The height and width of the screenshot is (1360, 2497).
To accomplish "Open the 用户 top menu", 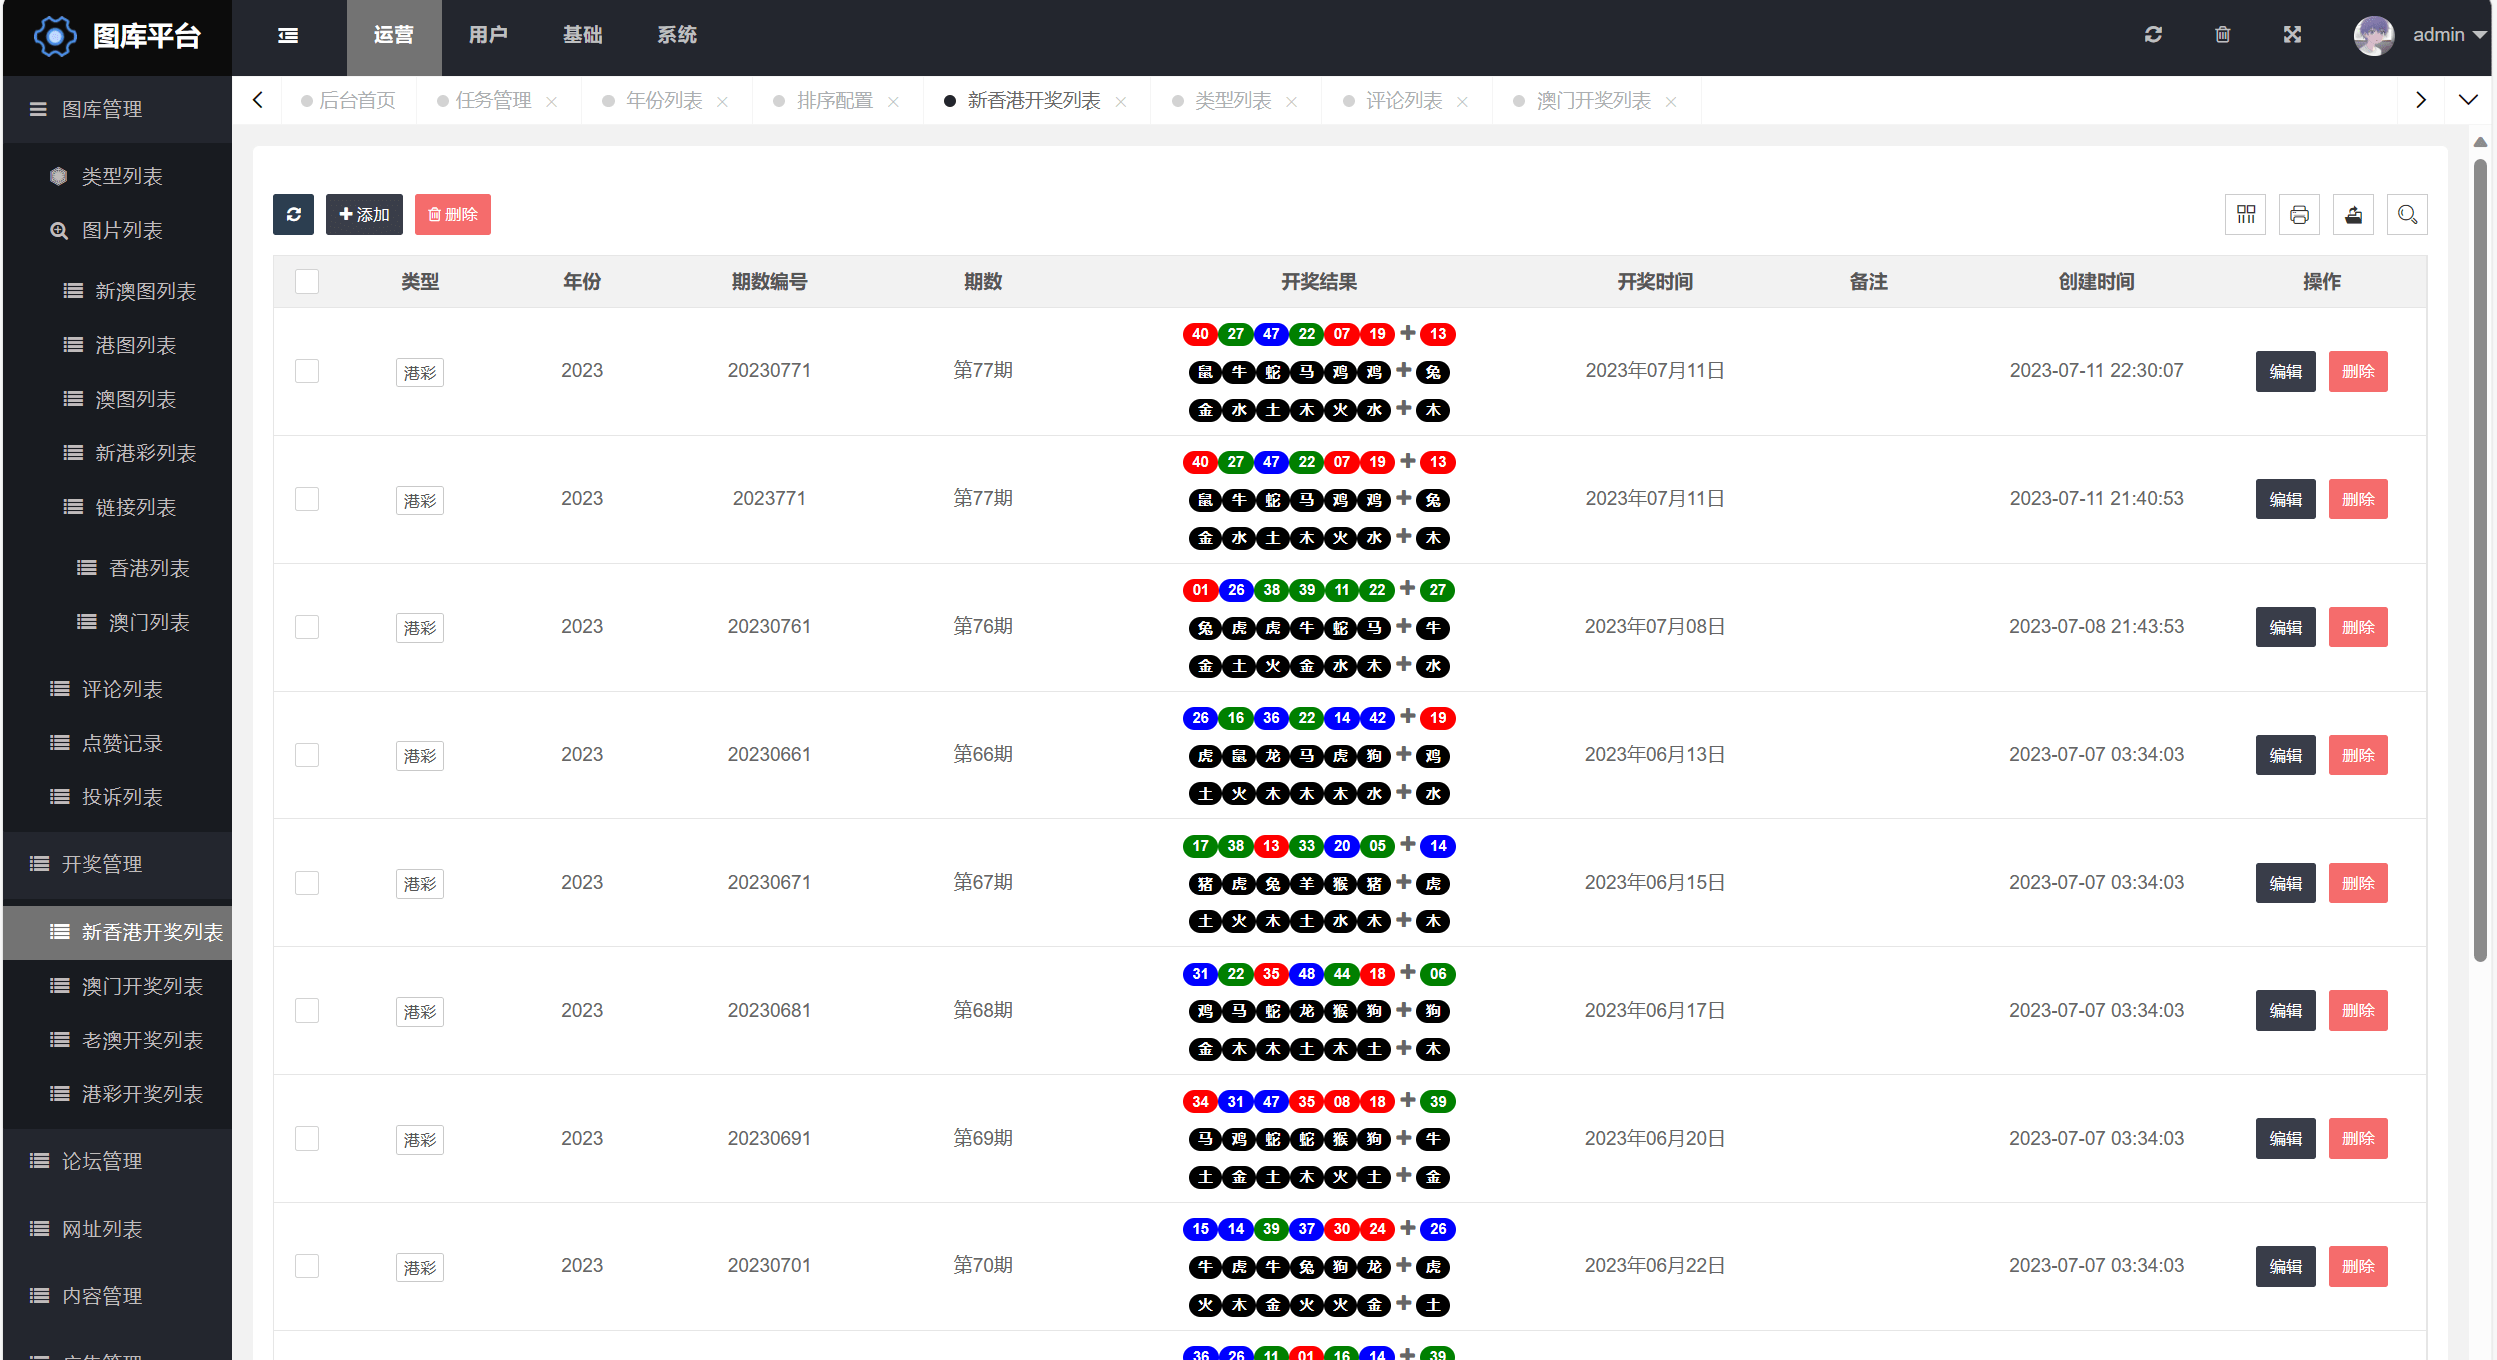I will (x=488, y=36).
